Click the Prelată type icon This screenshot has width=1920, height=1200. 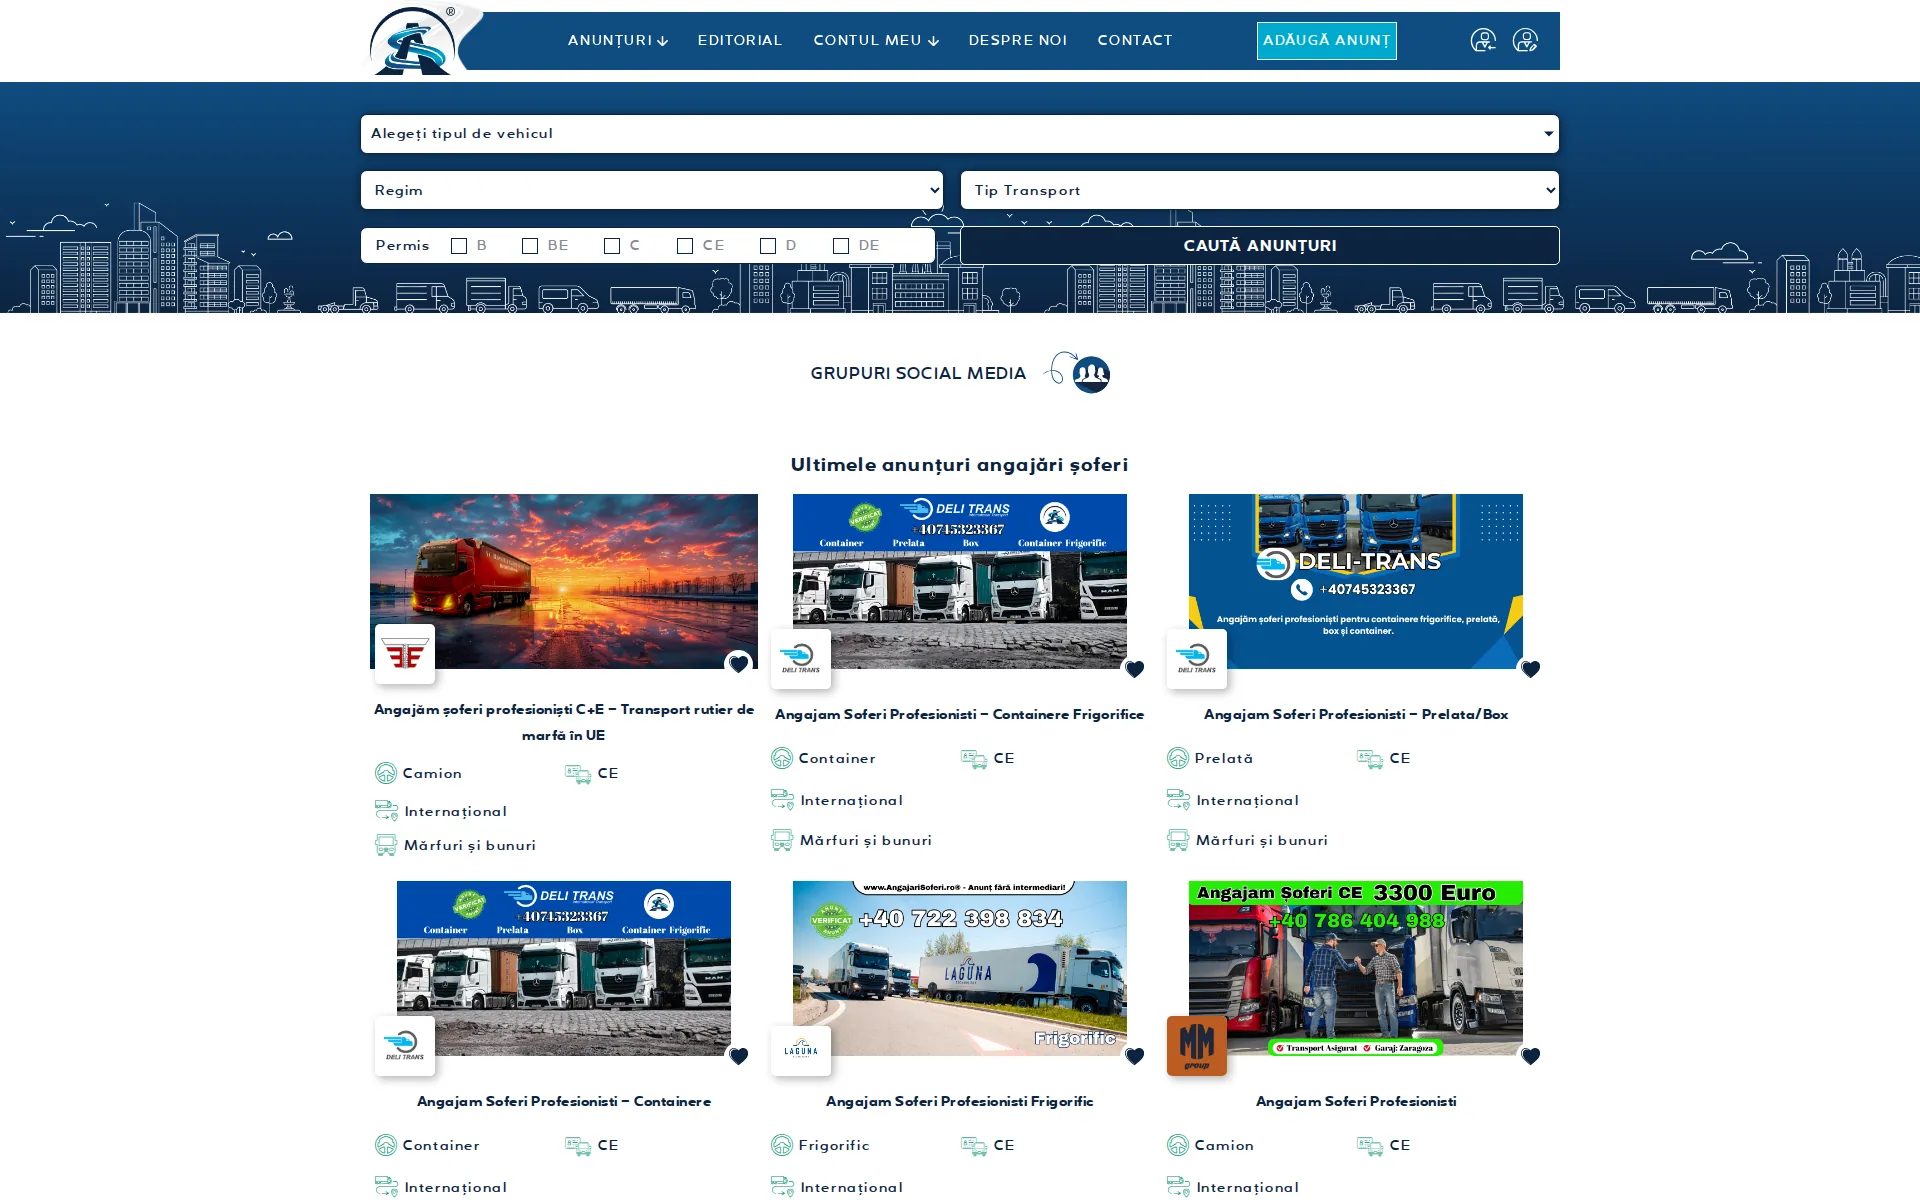(1178, 758)
